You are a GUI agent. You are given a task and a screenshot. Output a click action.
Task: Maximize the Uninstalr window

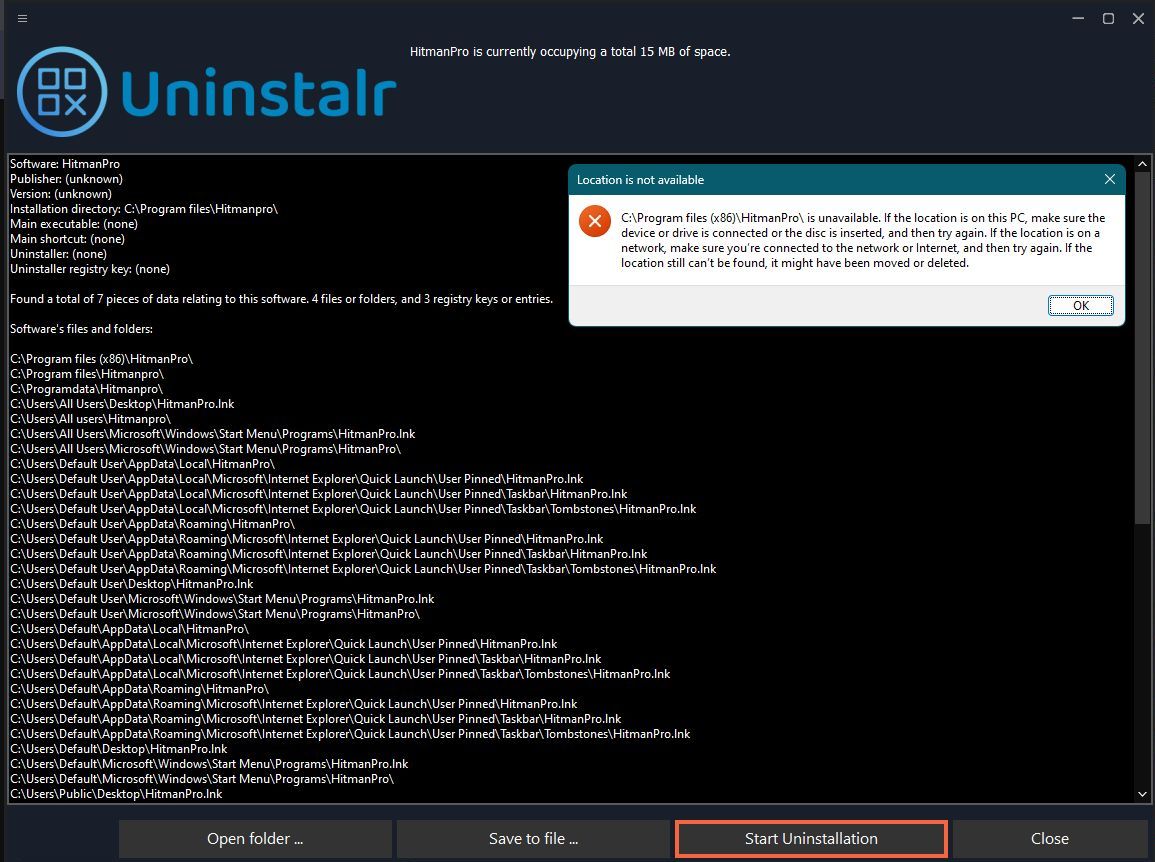click(1108, 18)
